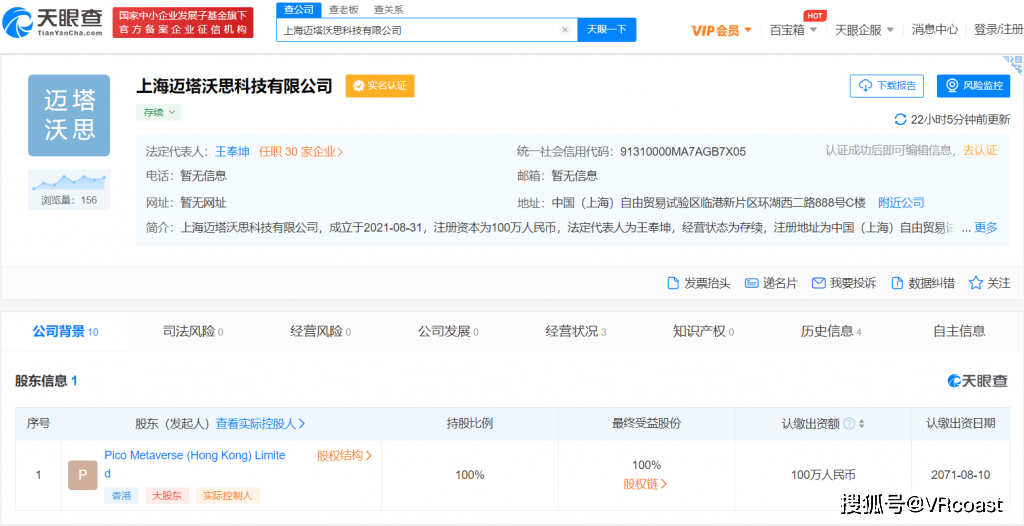This screenshot has width=1024, height=526.
Task: Click the 香港 tag
Action: click(x=121, y=496)
